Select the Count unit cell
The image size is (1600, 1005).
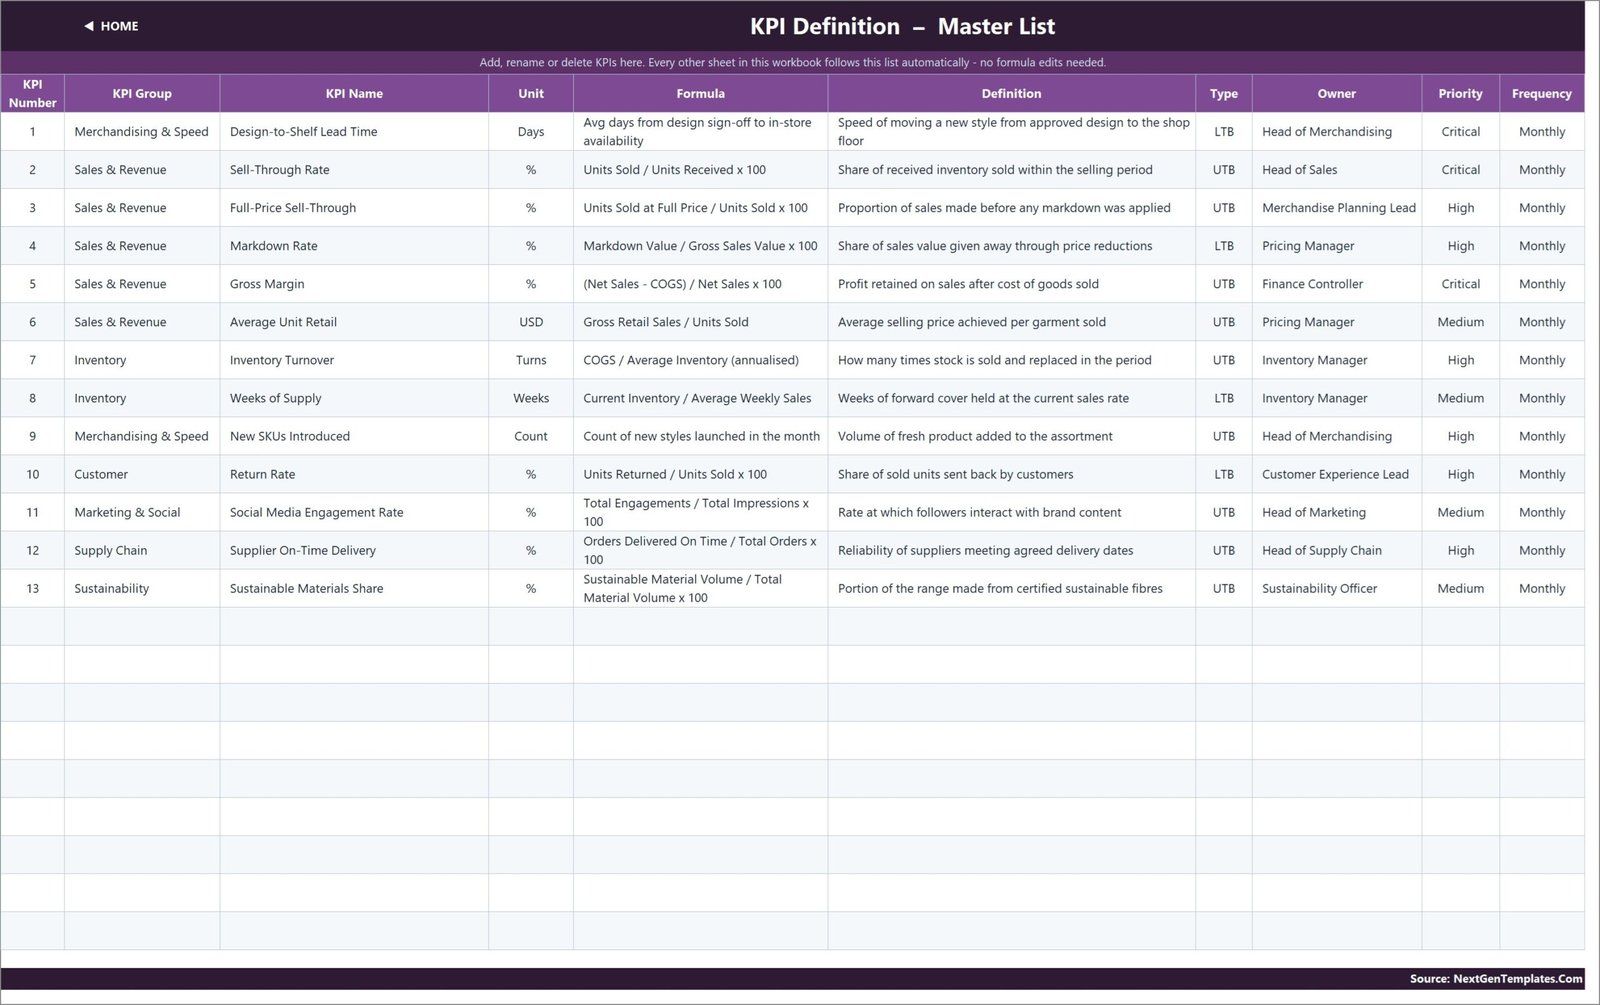(x=531, y=436)
